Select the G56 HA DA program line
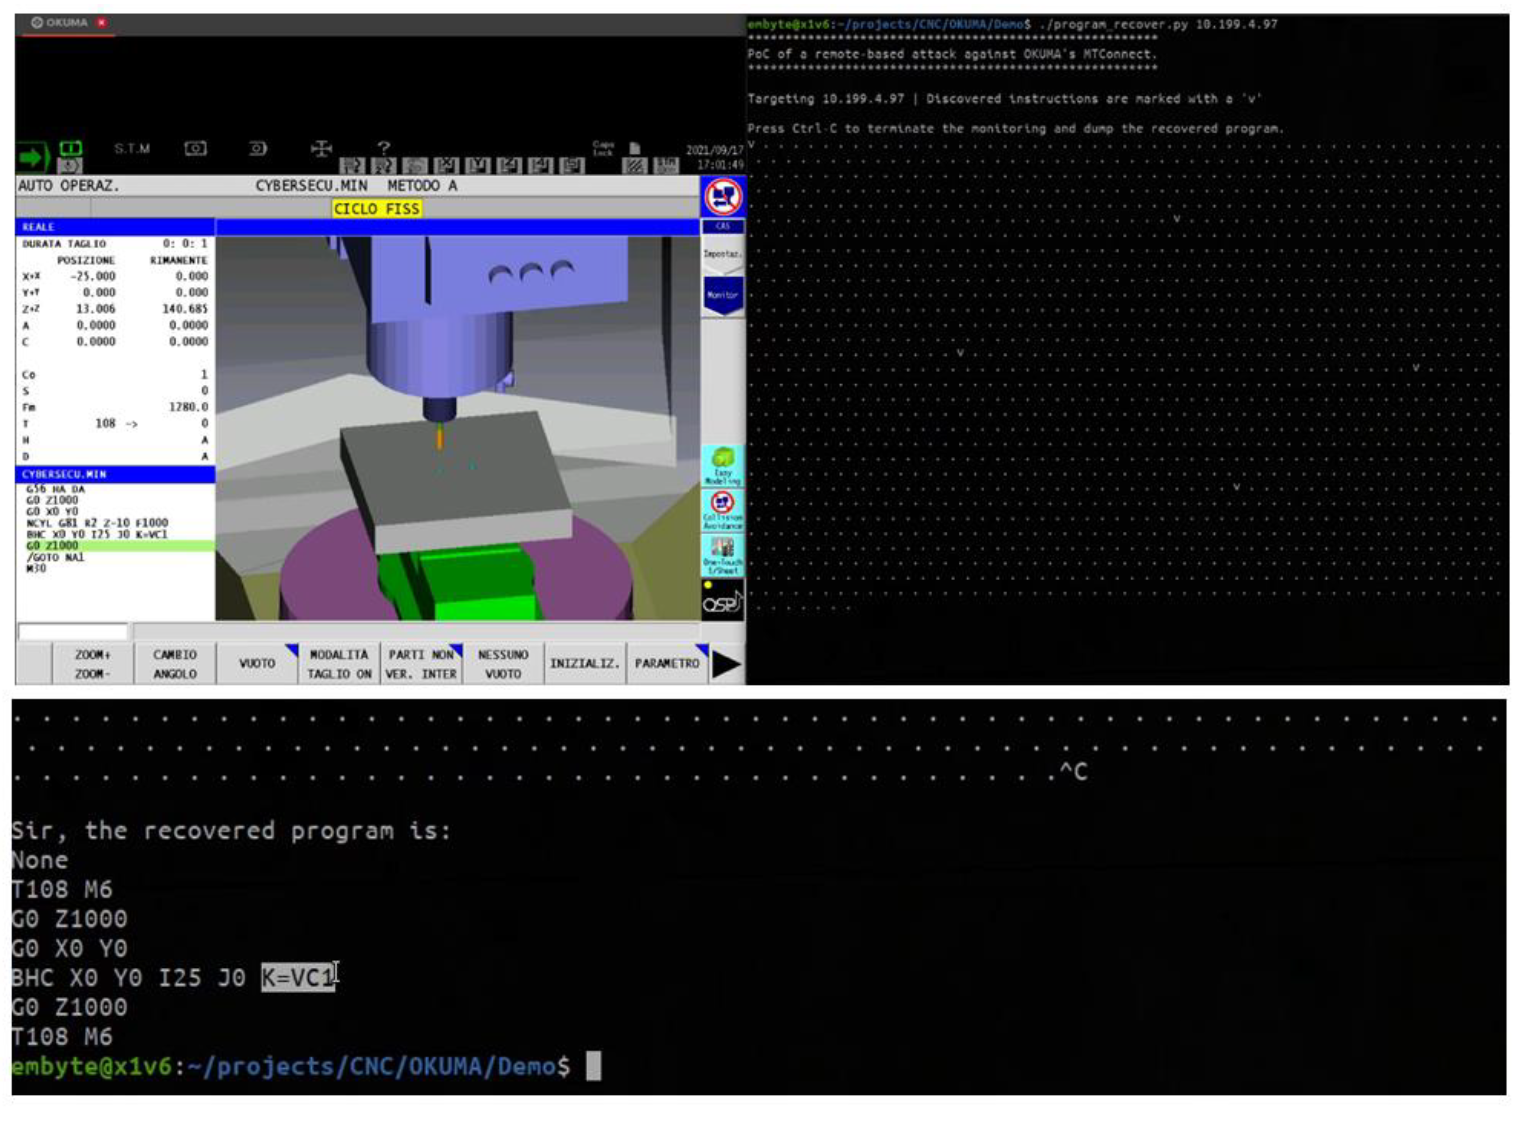 55,489
